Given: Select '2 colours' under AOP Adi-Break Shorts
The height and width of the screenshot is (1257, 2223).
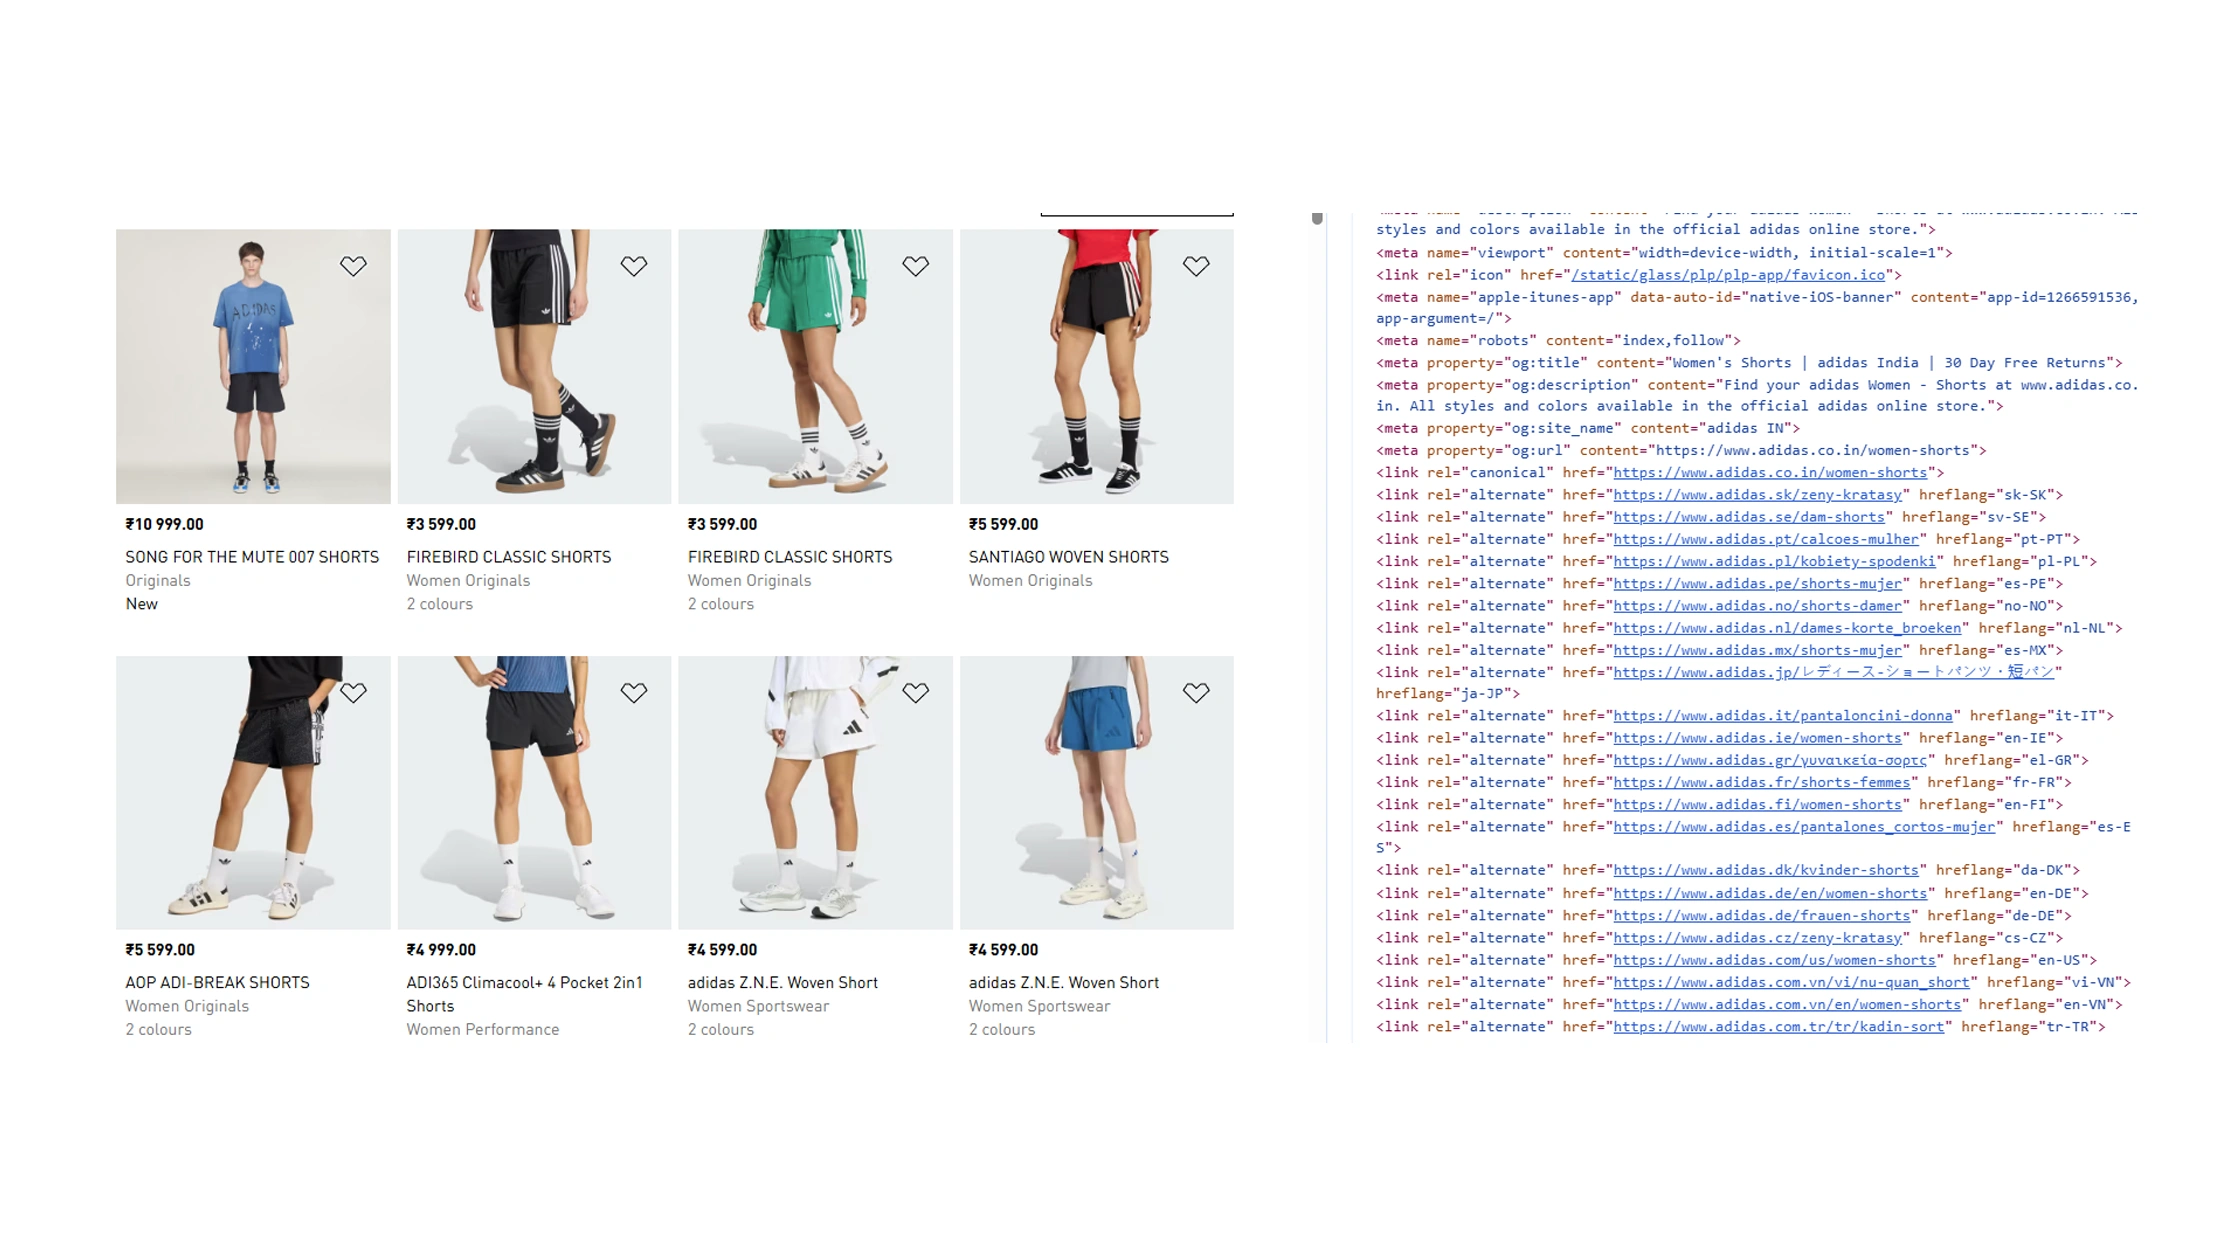Looking at the screenshot, I should 158,1029.
